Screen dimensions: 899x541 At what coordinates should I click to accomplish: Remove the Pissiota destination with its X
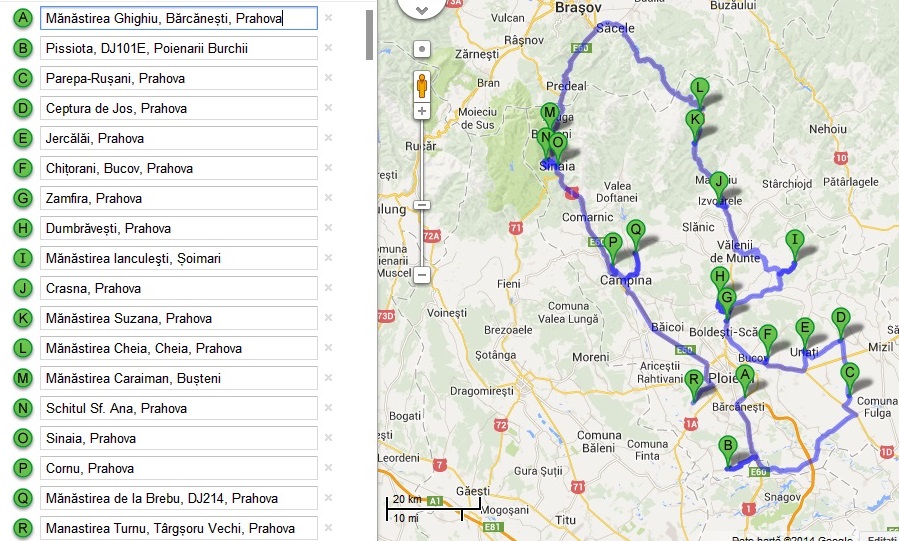pyautogui.click(x=328, y=48)
